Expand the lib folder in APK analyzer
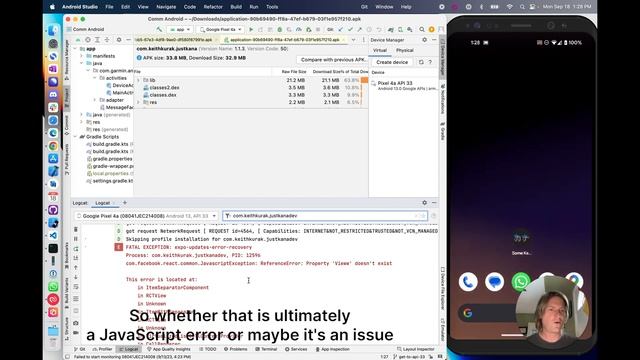640x360 pixels. coord(138,80)
